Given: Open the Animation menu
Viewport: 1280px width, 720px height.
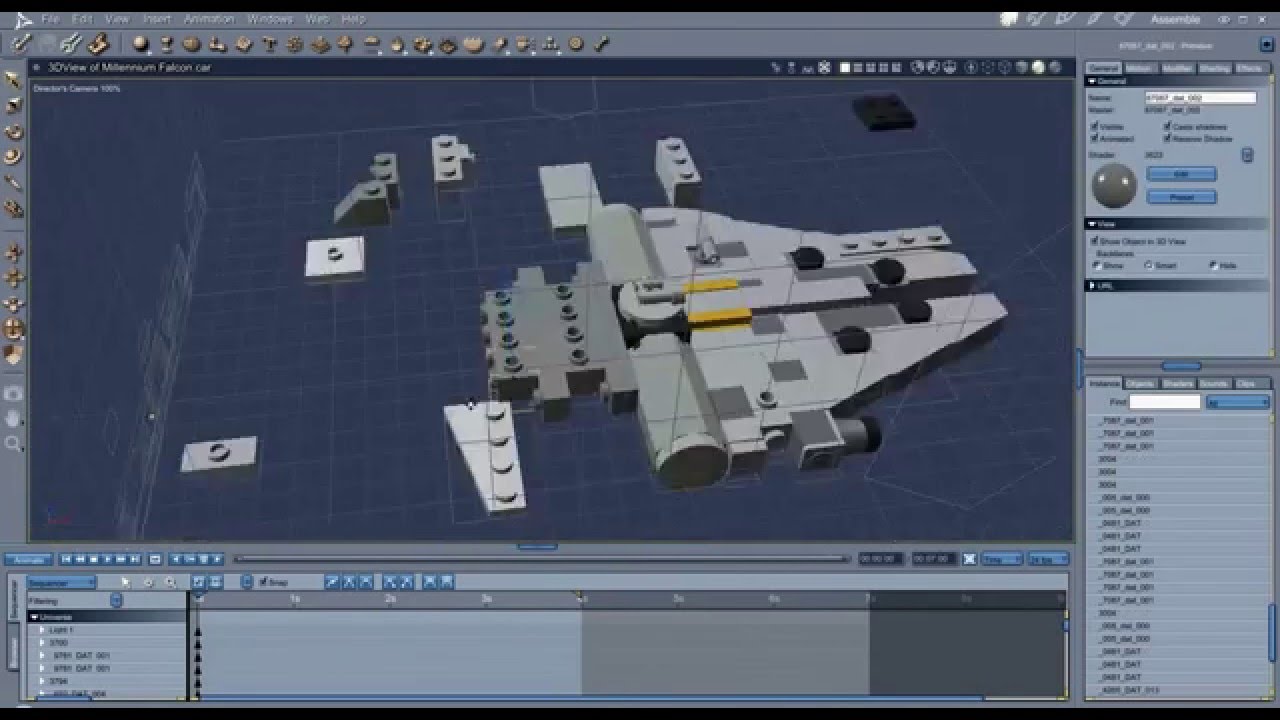Looking at the screenshot, I should [209, 19].
